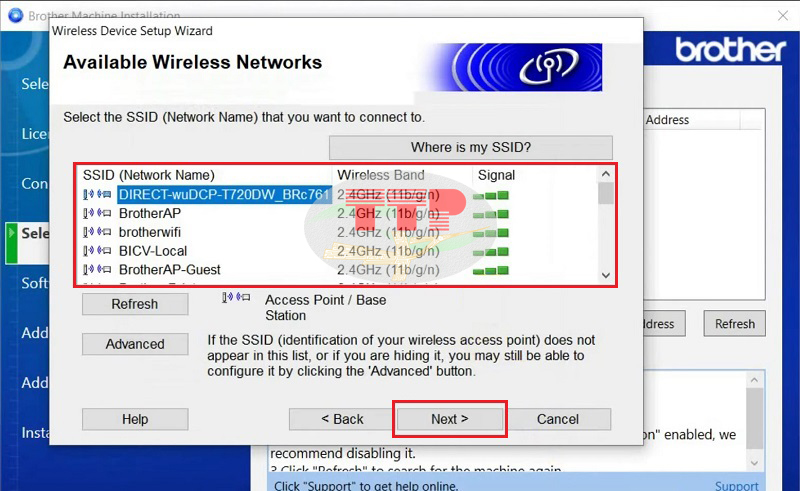Select the DIRECT-wuDCP-T720DW_BRc761 network
Viewport: 800px width, 491px height.
coord(224,194)
